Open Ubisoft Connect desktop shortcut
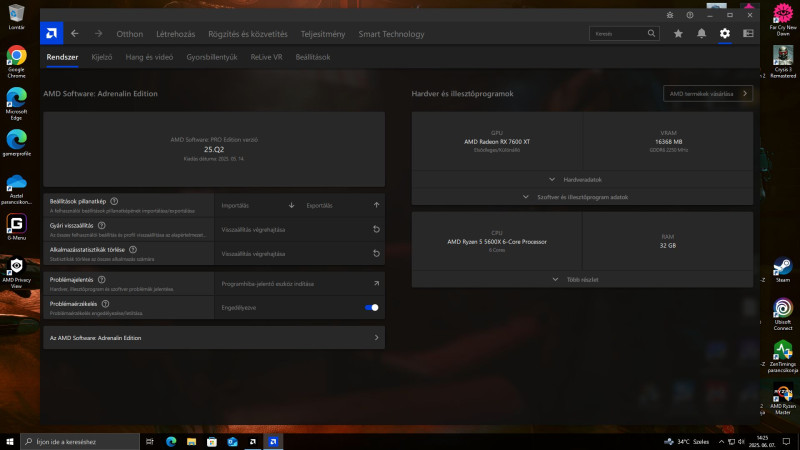The image size is (800, 450). [783, 315]
